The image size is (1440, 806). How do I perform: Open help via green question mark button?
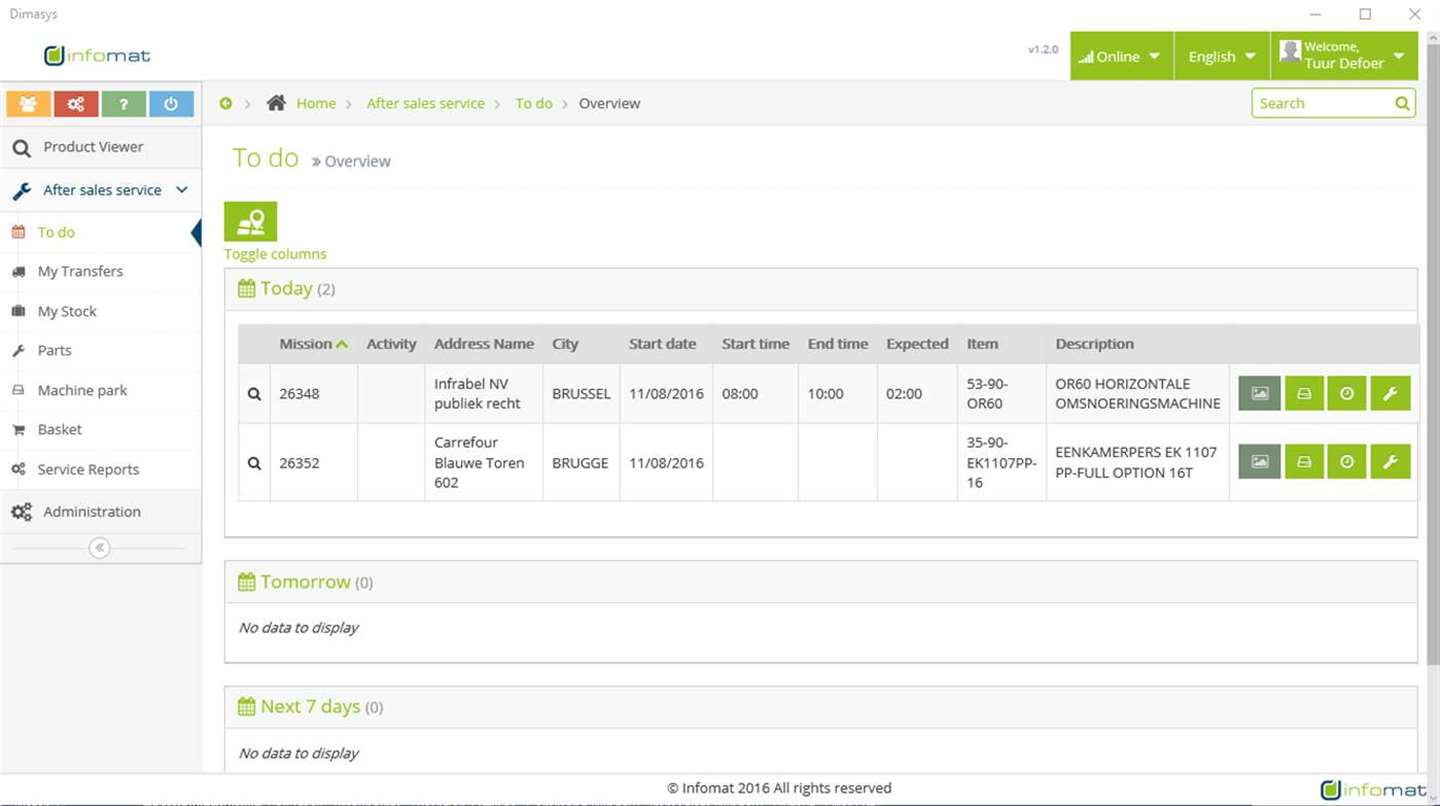(x=124, y=103)
